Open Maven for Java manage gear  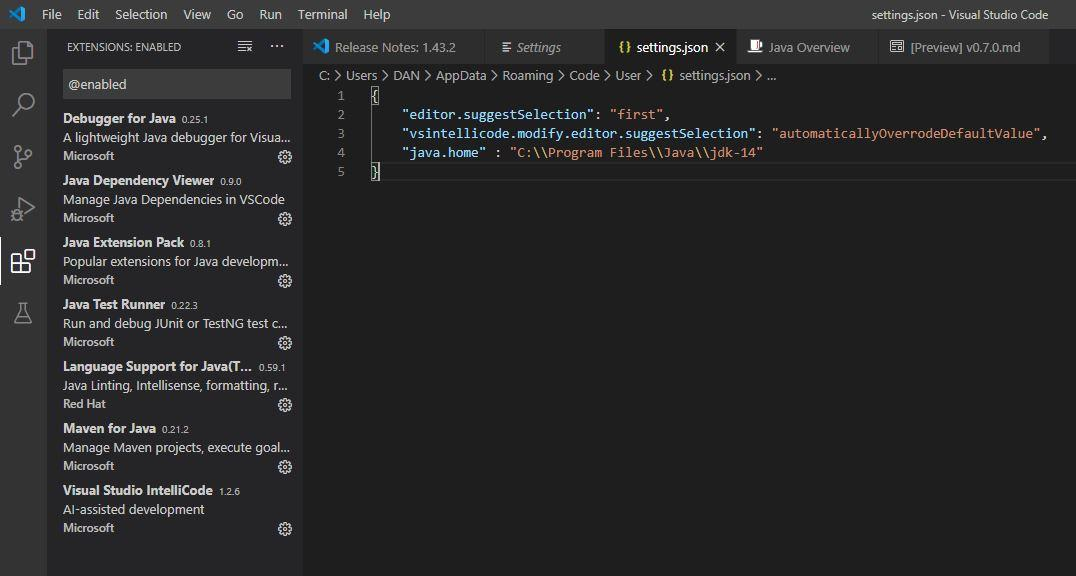[x=285, y=467]
